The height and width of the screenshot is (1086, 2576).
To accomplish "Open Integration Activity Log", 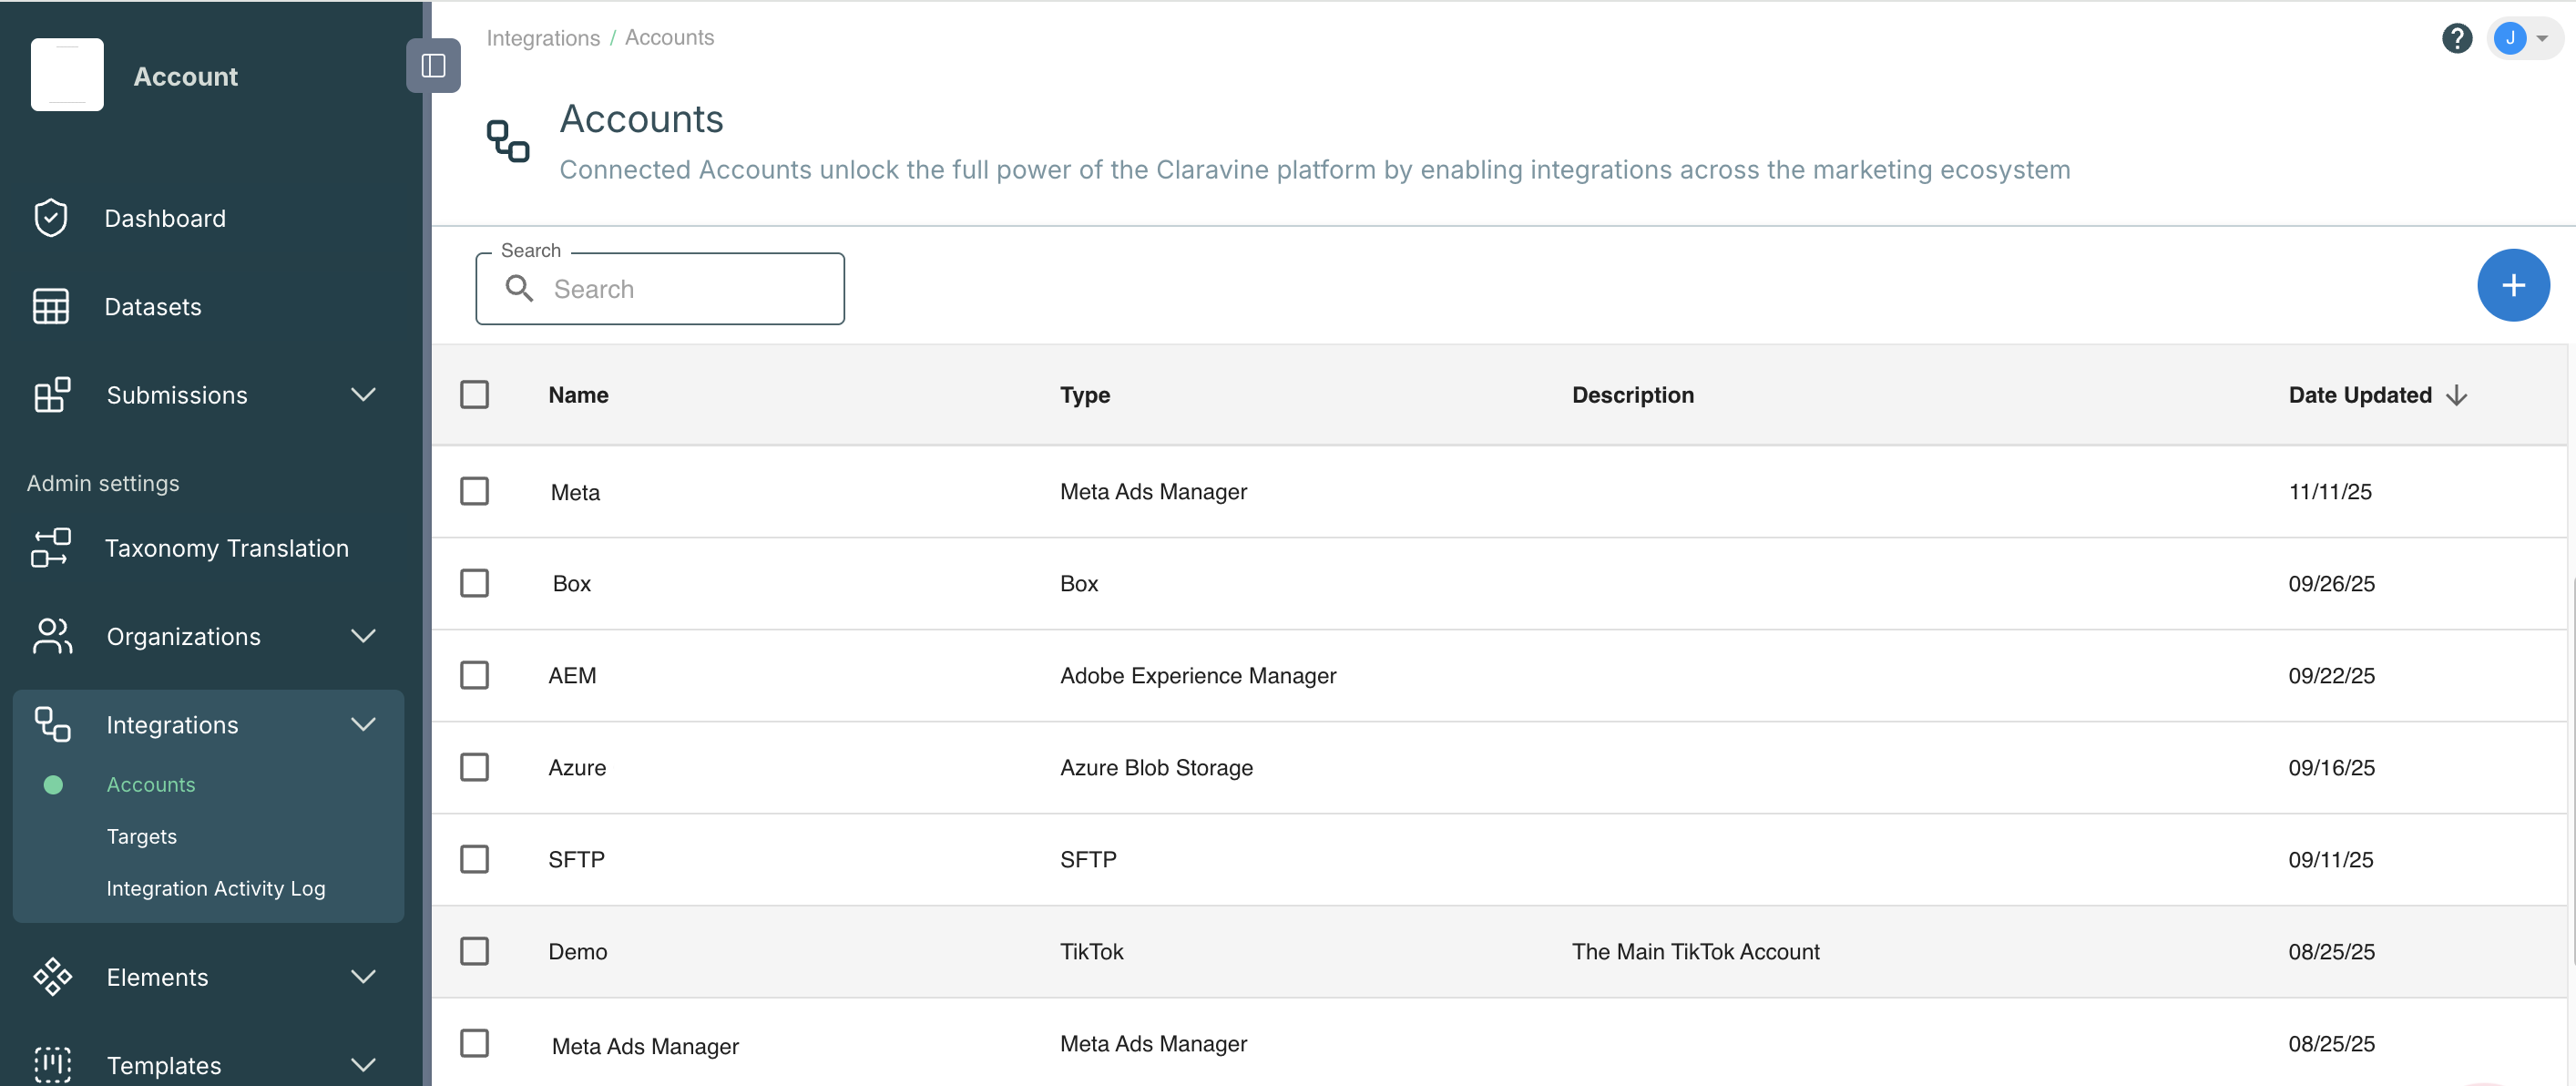I will (216, 889).
